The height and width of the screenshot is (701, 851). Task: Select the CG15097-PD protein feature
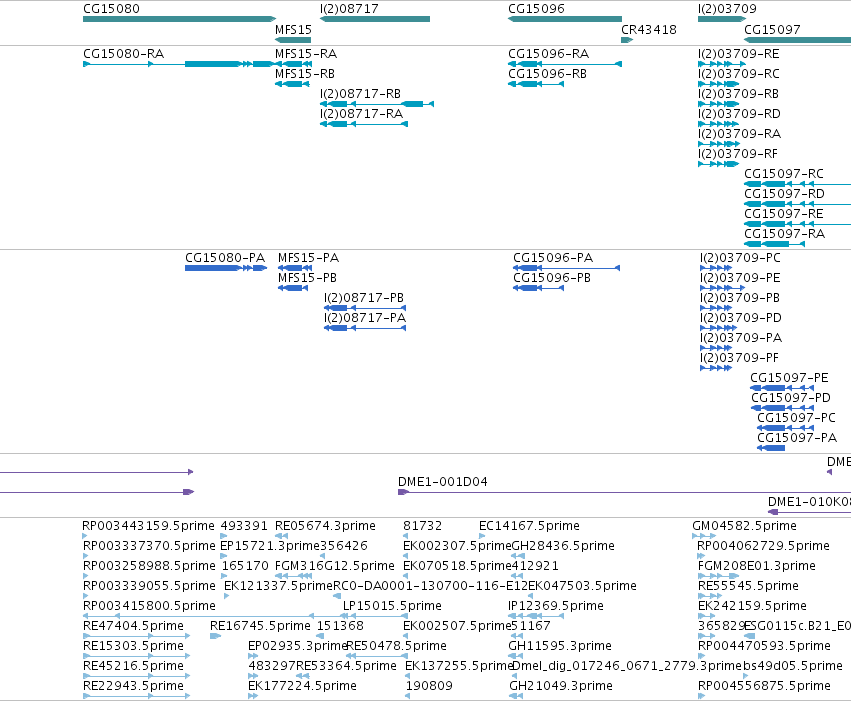click(x=791, y=398)
